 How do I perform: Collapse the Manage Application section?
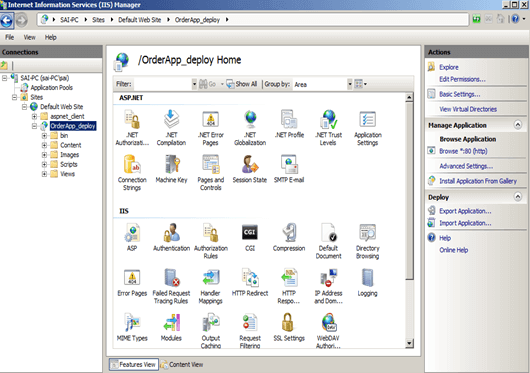click(517, 125)
